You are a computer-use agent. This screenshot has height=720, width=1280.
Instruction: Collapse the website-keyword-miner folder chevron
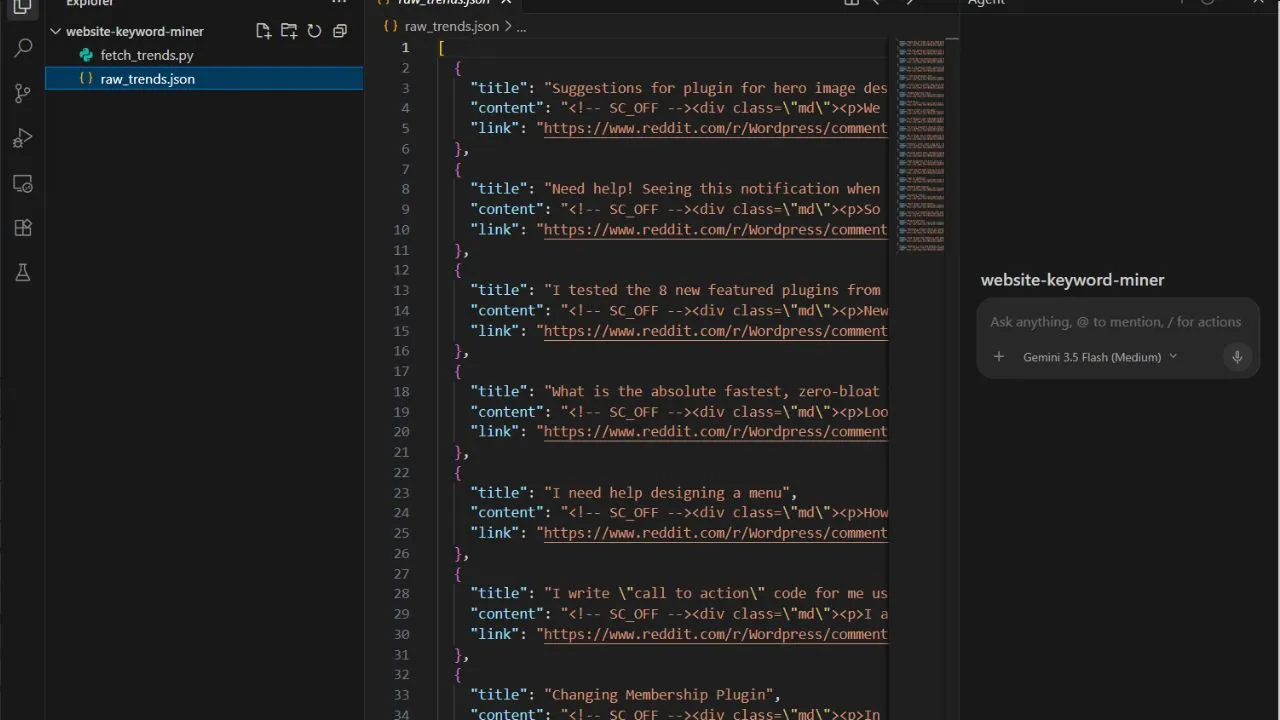click(x=56, y=31)
